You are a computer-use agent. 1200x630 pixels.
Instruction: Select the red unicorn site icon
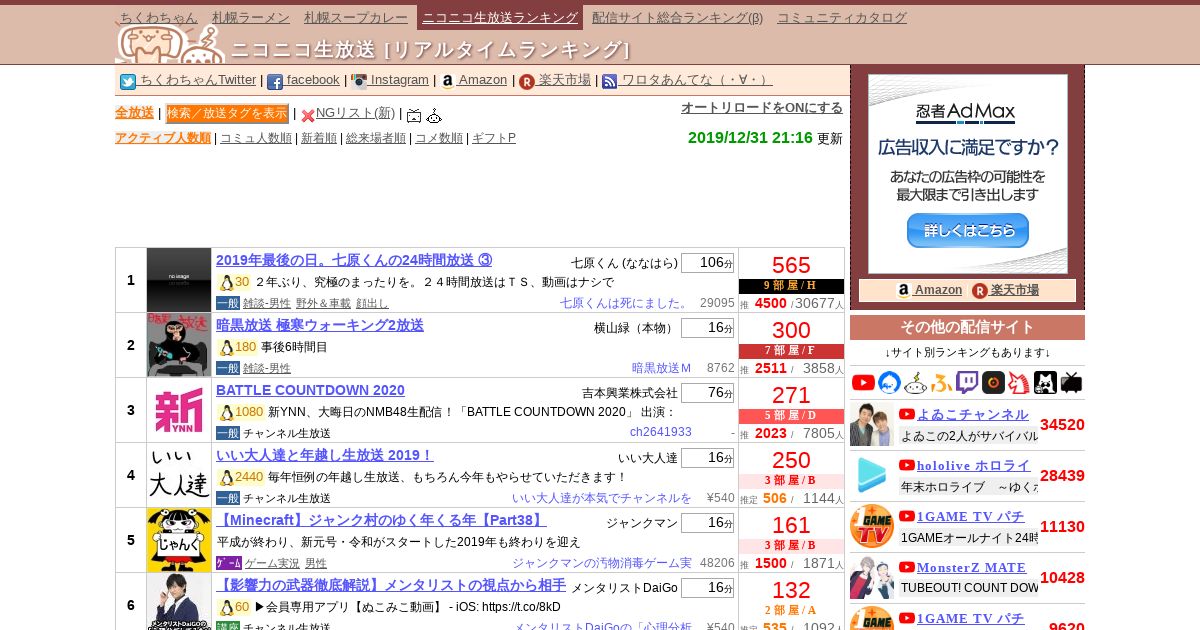pyautogui.click(x=1019, y=382)
